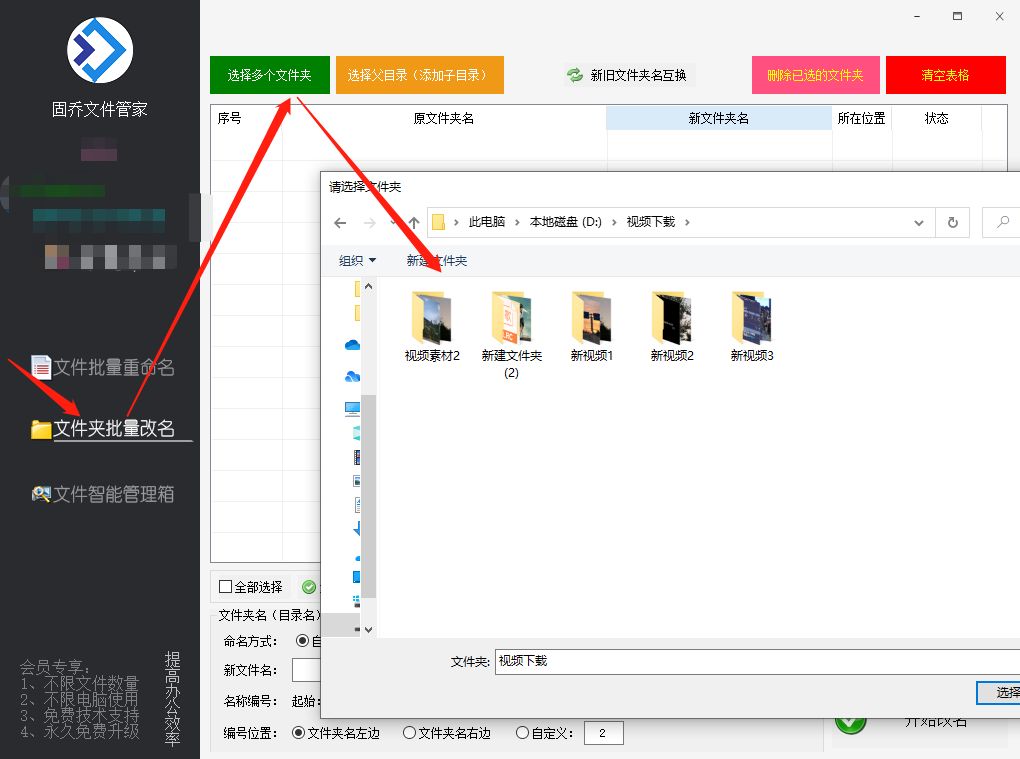Choose the 自定义 numbering position radio

click(x=522, y=733)
